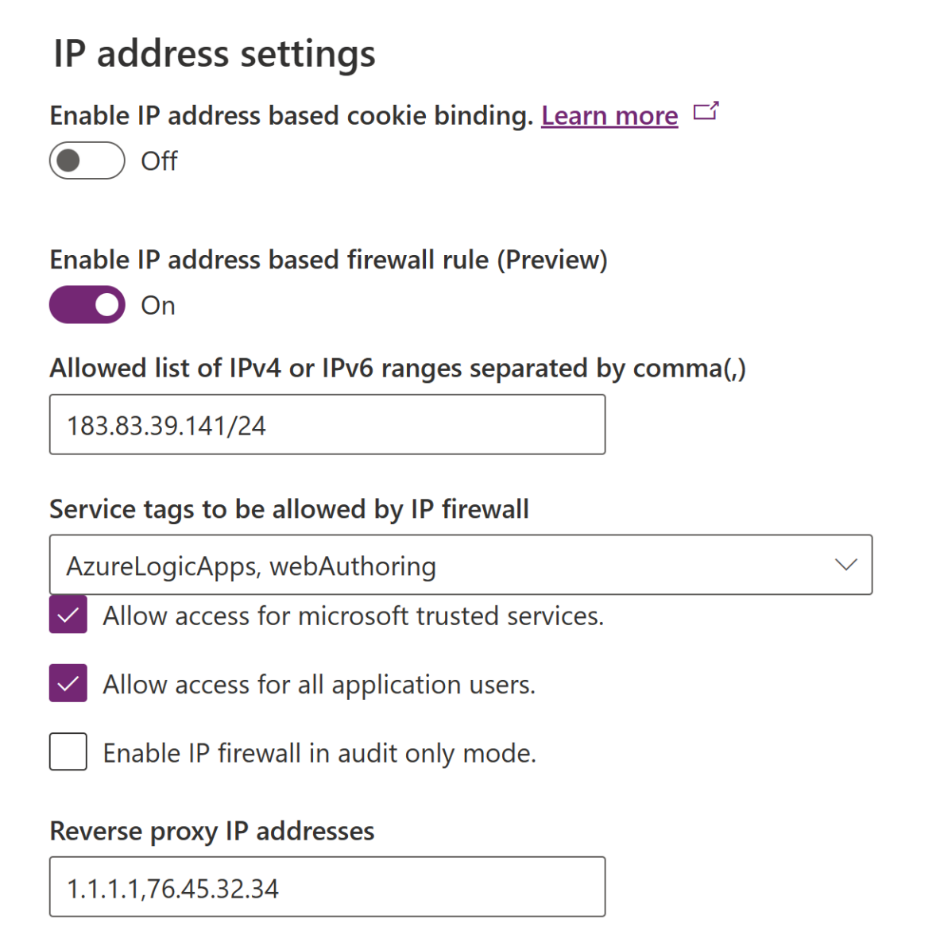
Task: Enable IP address based cookie binding toggle
Action: click(87, 161)
